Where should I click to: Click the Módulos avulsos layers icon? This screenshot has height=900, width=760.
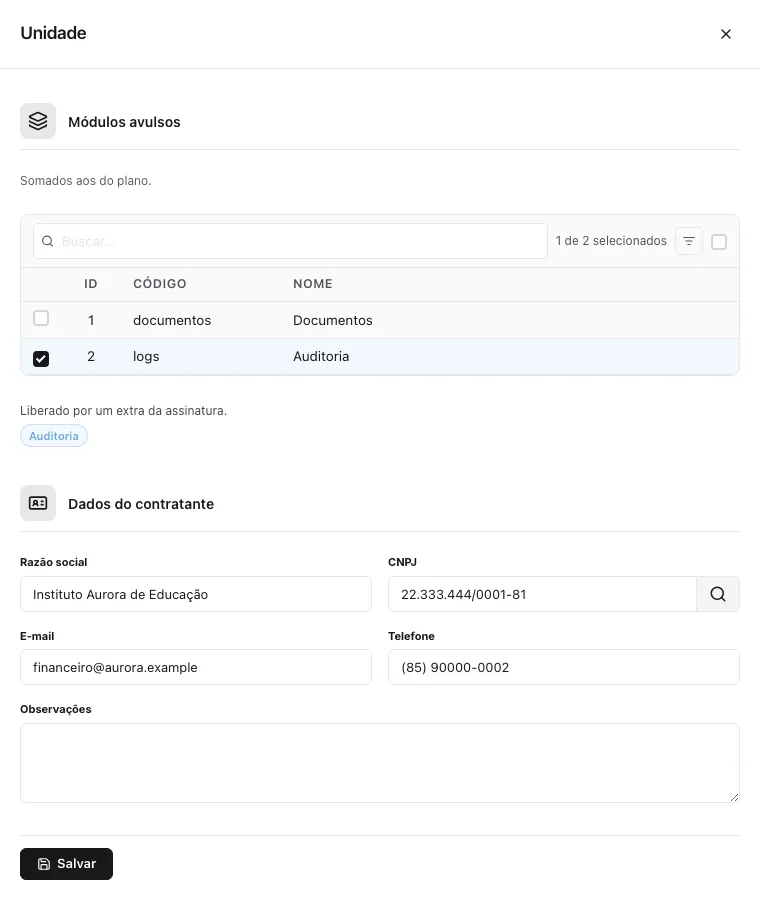click(38, 121)
